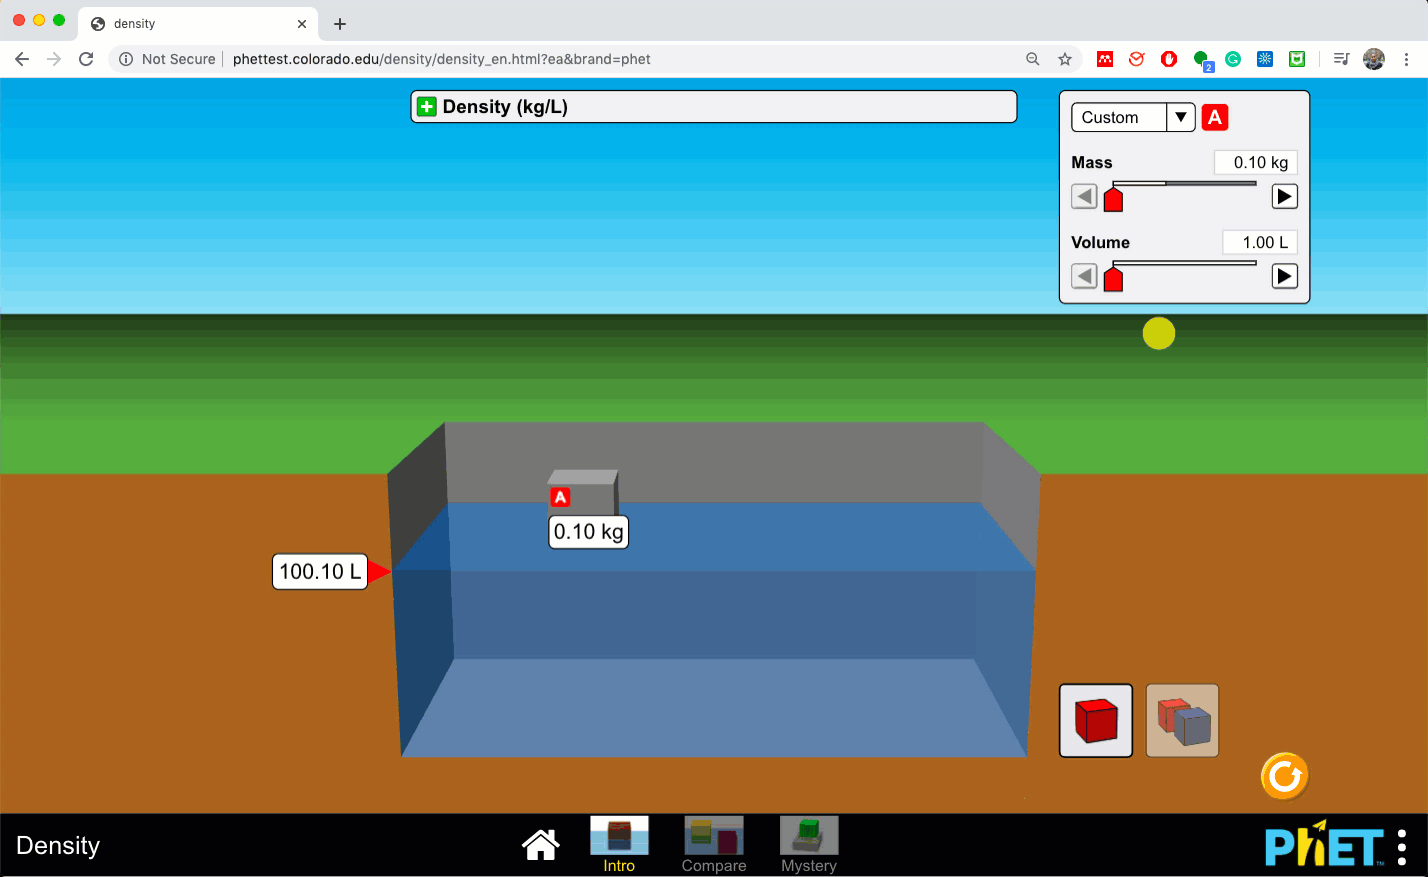This screenshot has height=877, width=1428.
Task: Bookmark the page with the star icon
Action: pos(1063,59)
